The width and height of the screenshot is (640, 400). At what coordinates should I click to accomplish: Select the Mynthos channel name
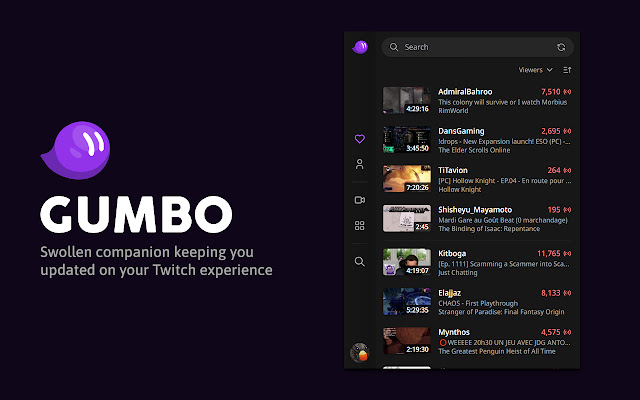coord(454,332)
